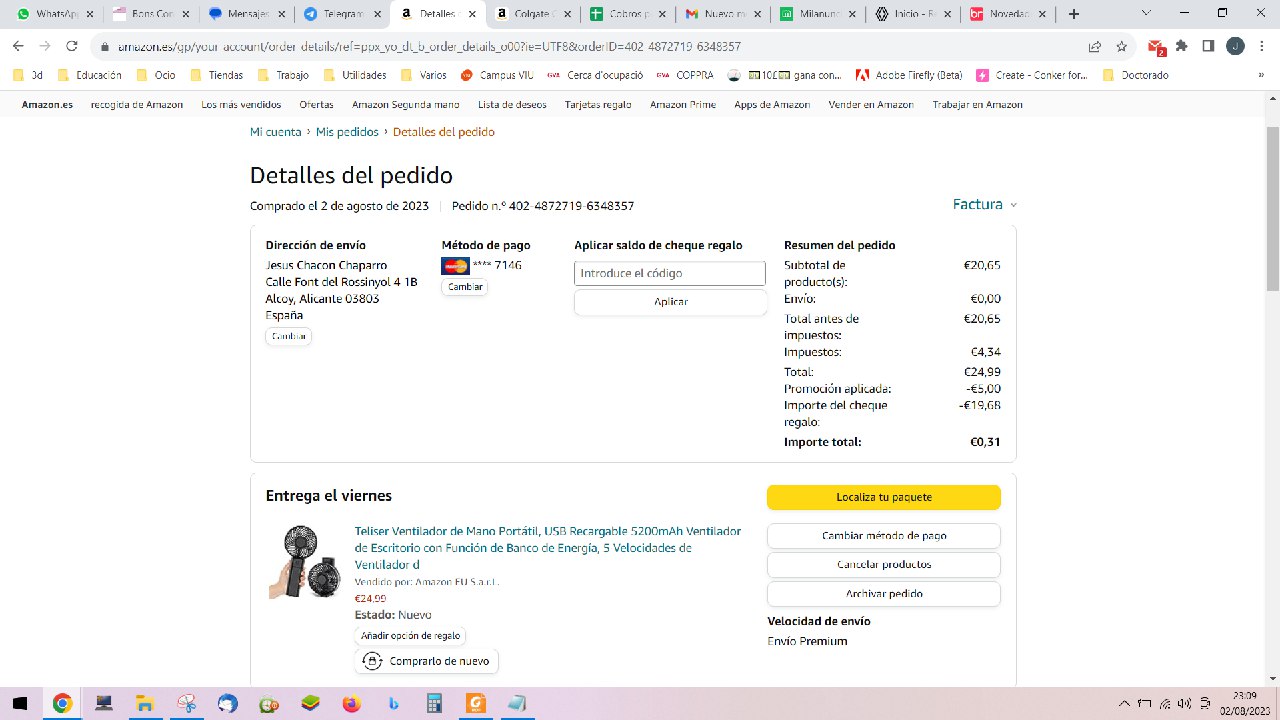Open the Amazon Prime navigation item

click(682, 104)
